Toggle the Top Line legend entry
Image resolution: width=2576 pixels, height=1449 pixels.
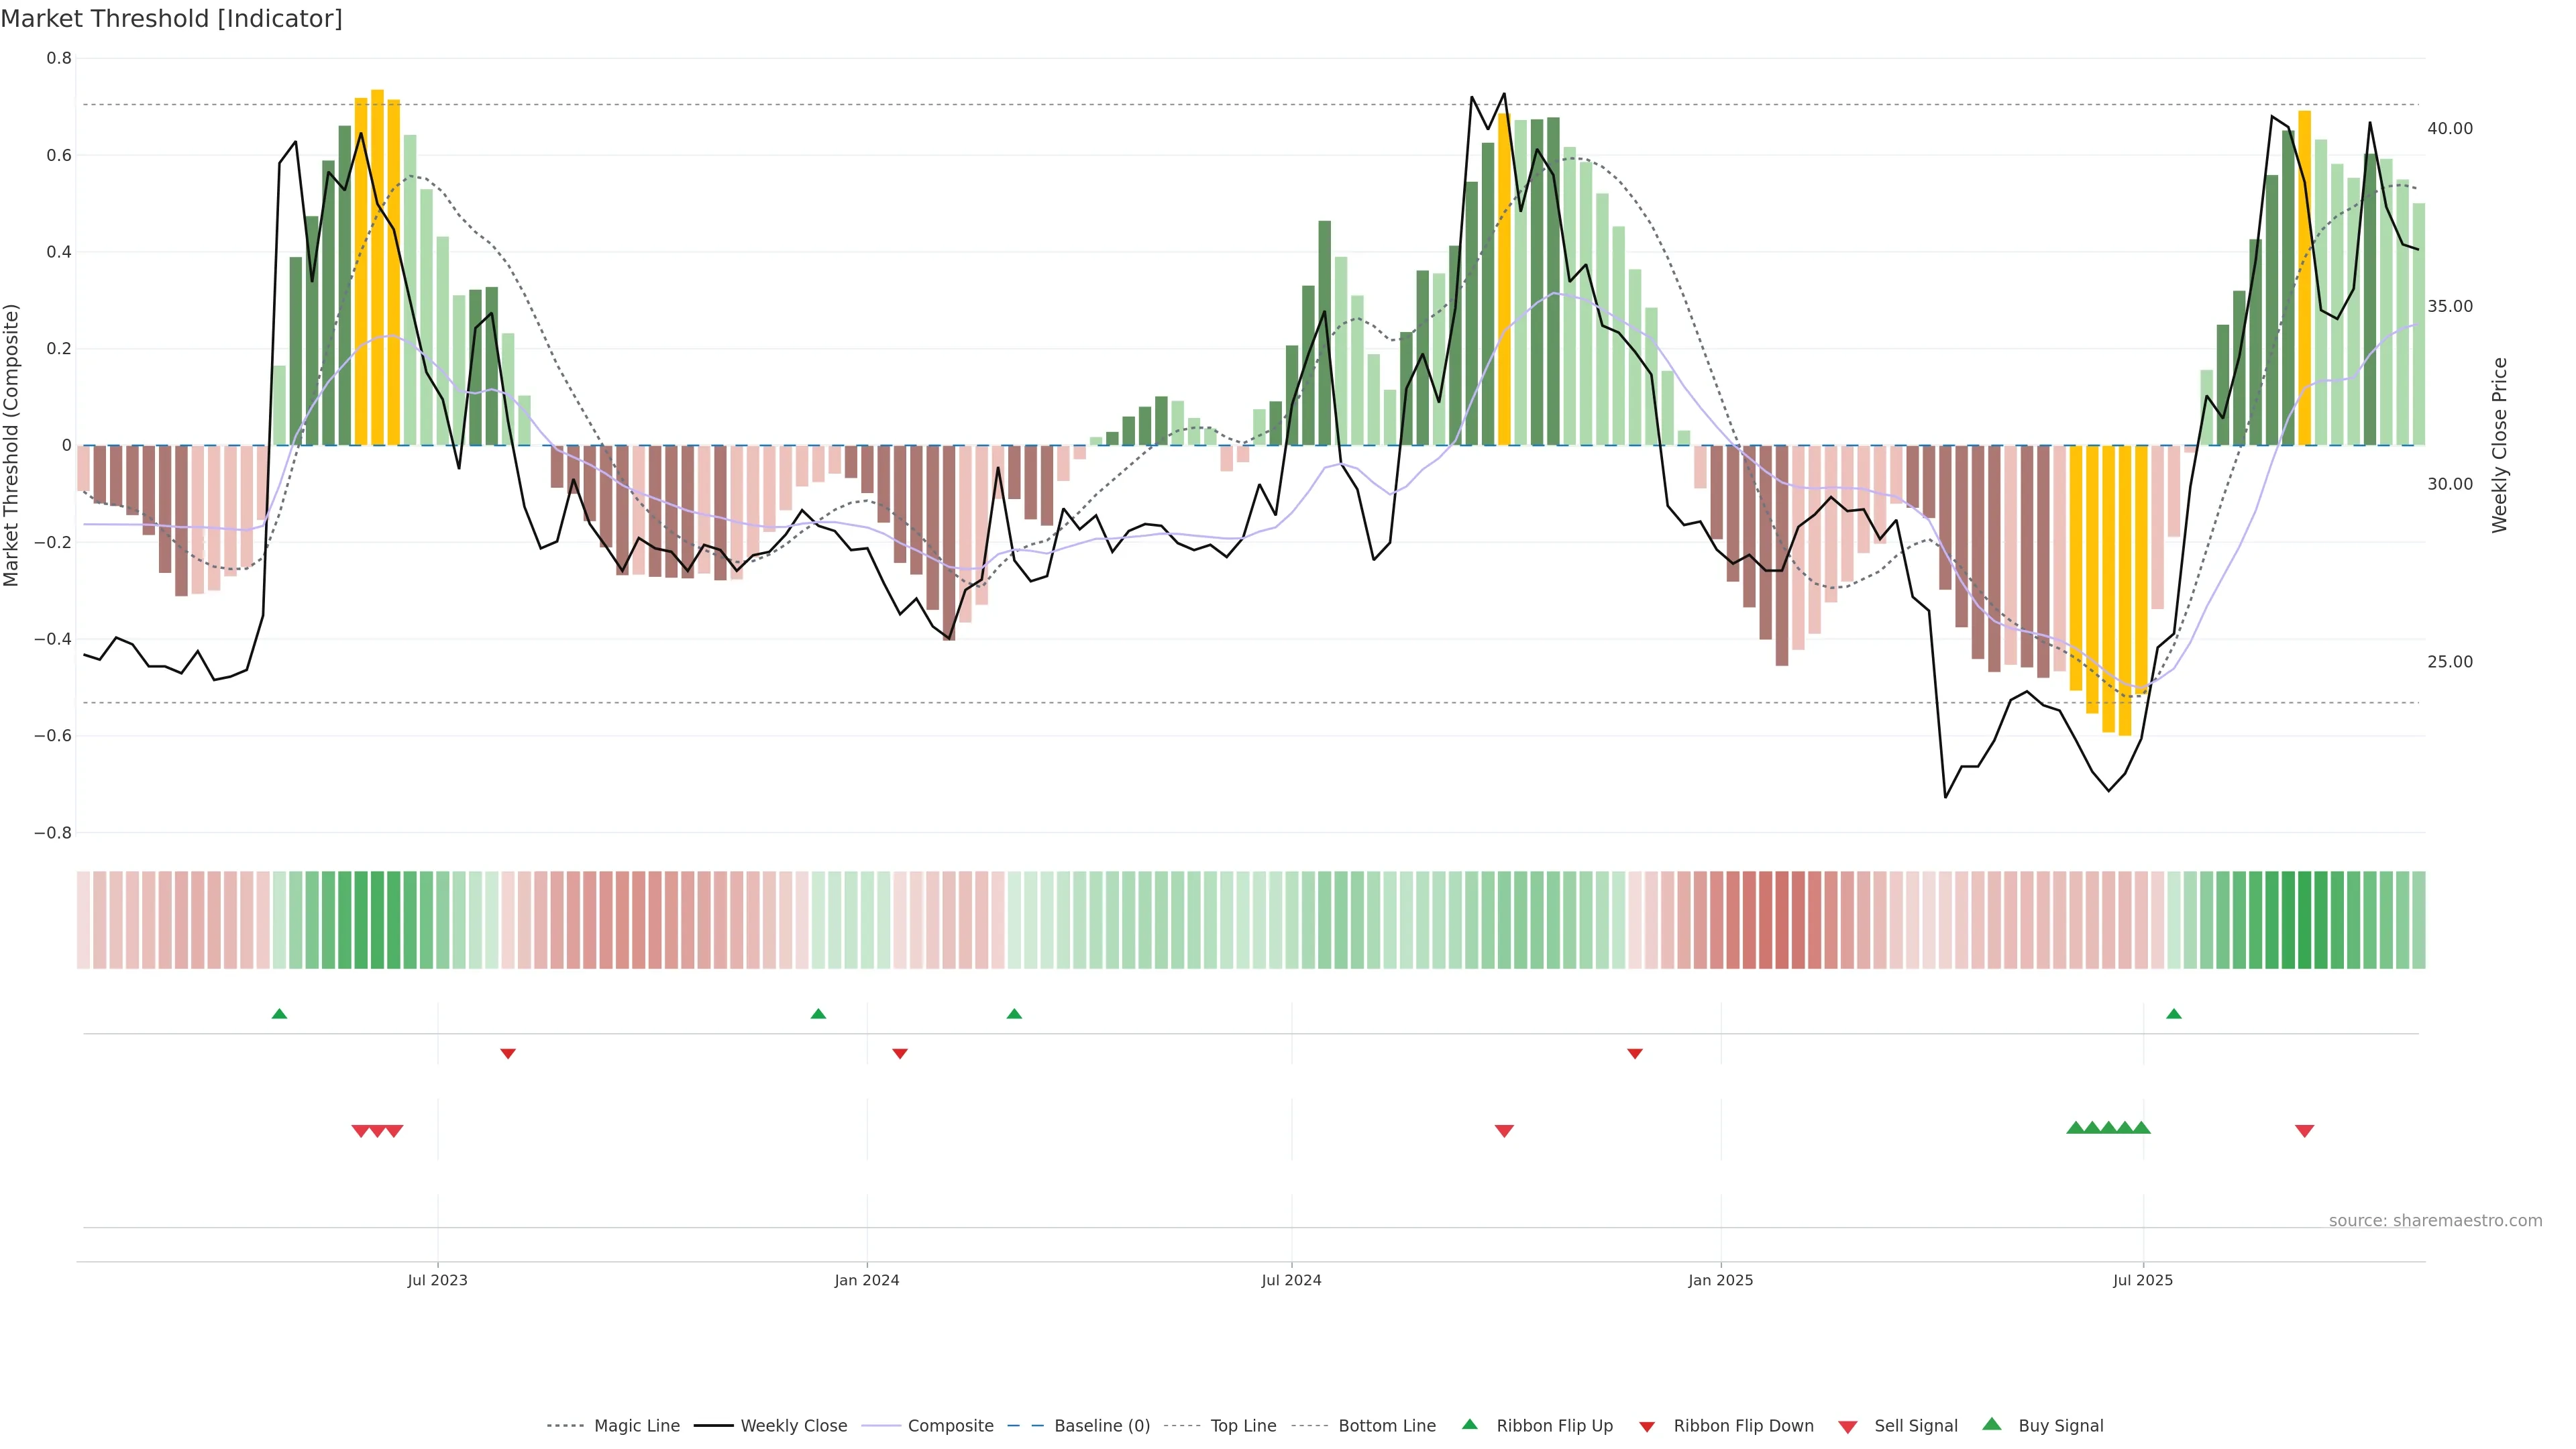tap(1243, 1426)
